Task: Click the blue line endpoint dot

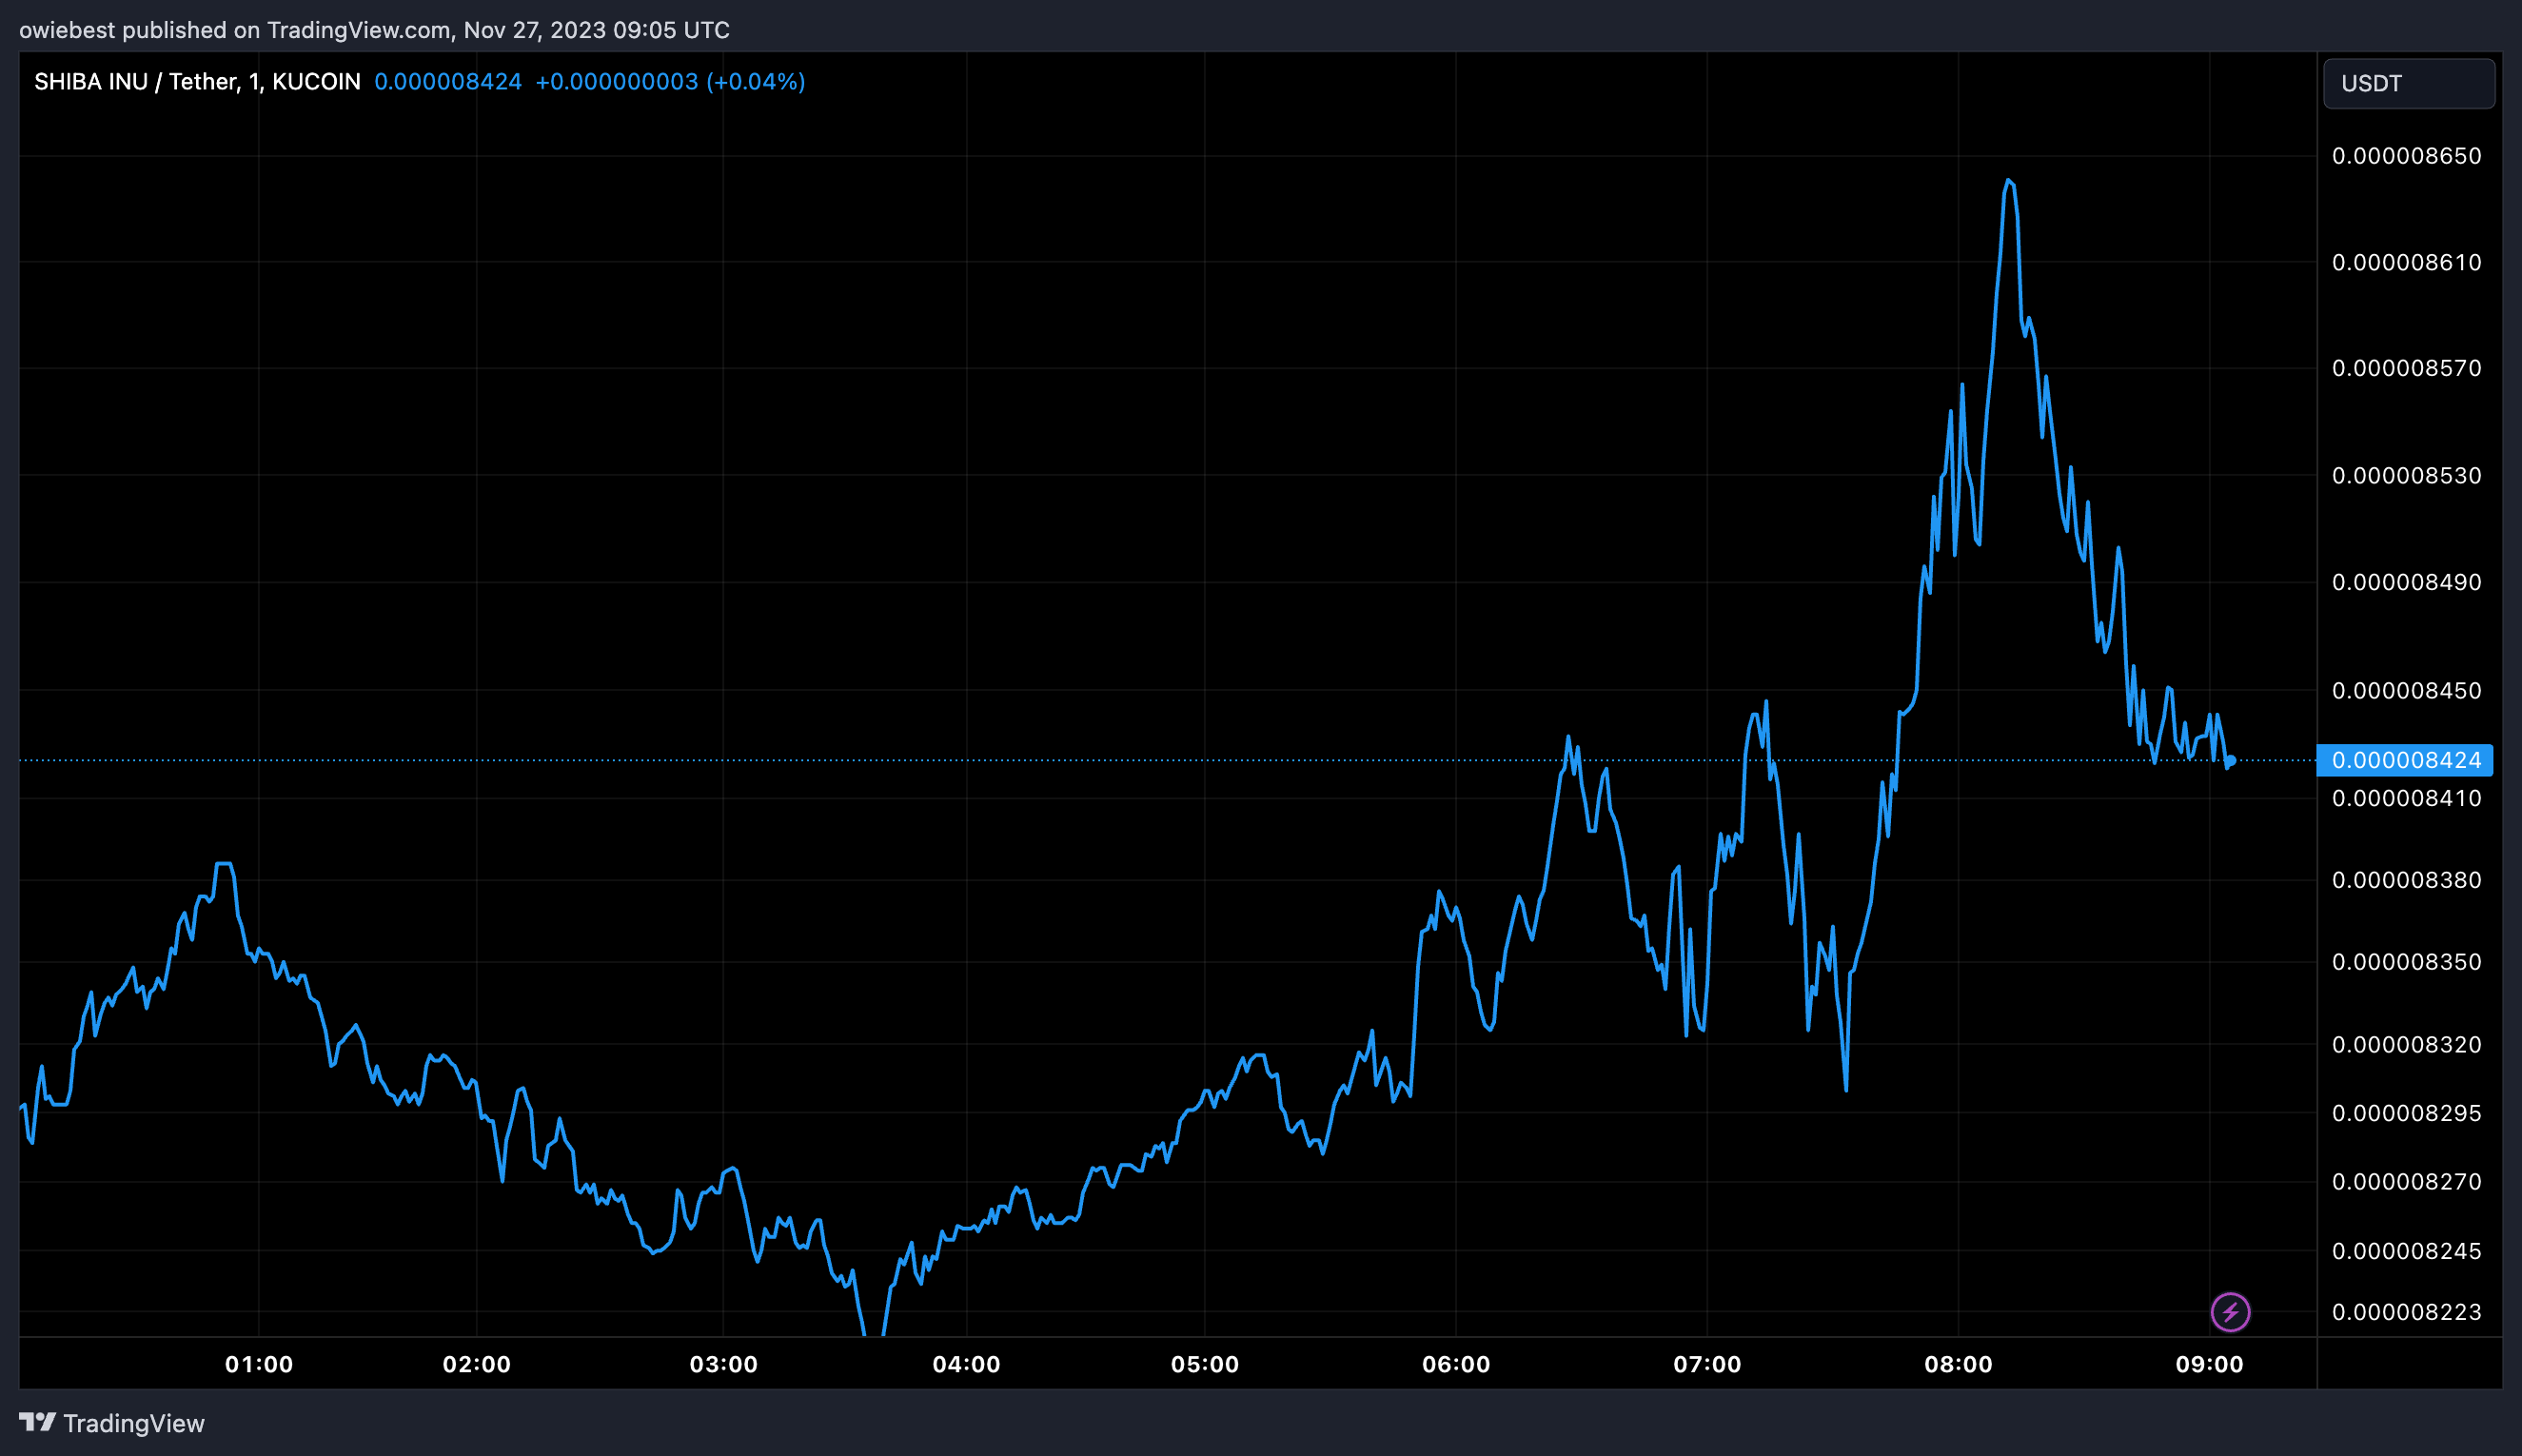Action: [x=2230, y=761]
